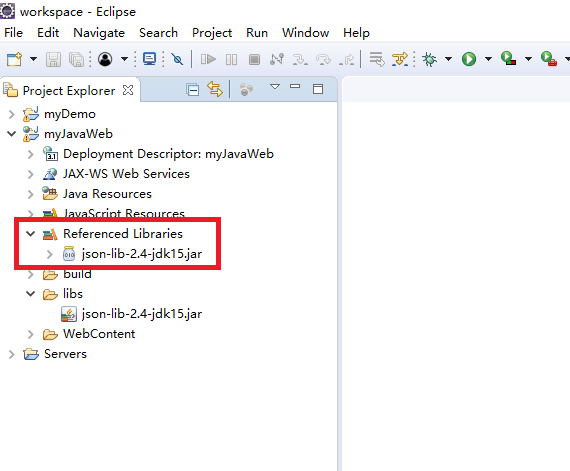Expand the WebContent folder
Image resolution: width=570 pixels, height=471 pixels.
click(x=31, y=334)
